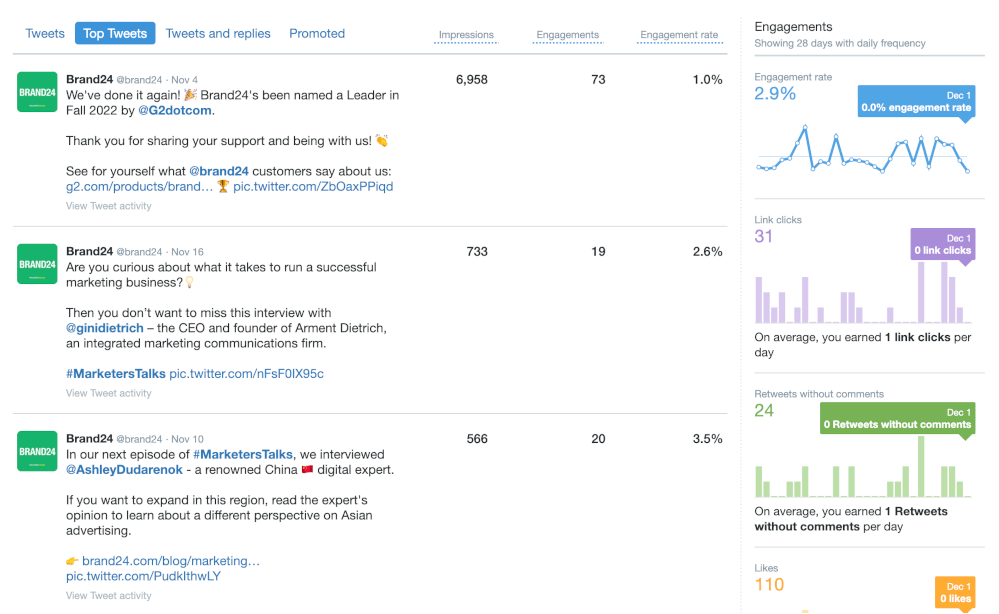Open the Promoted tab
The width and height of the screenshot is (999, 614).
[317, 33]
